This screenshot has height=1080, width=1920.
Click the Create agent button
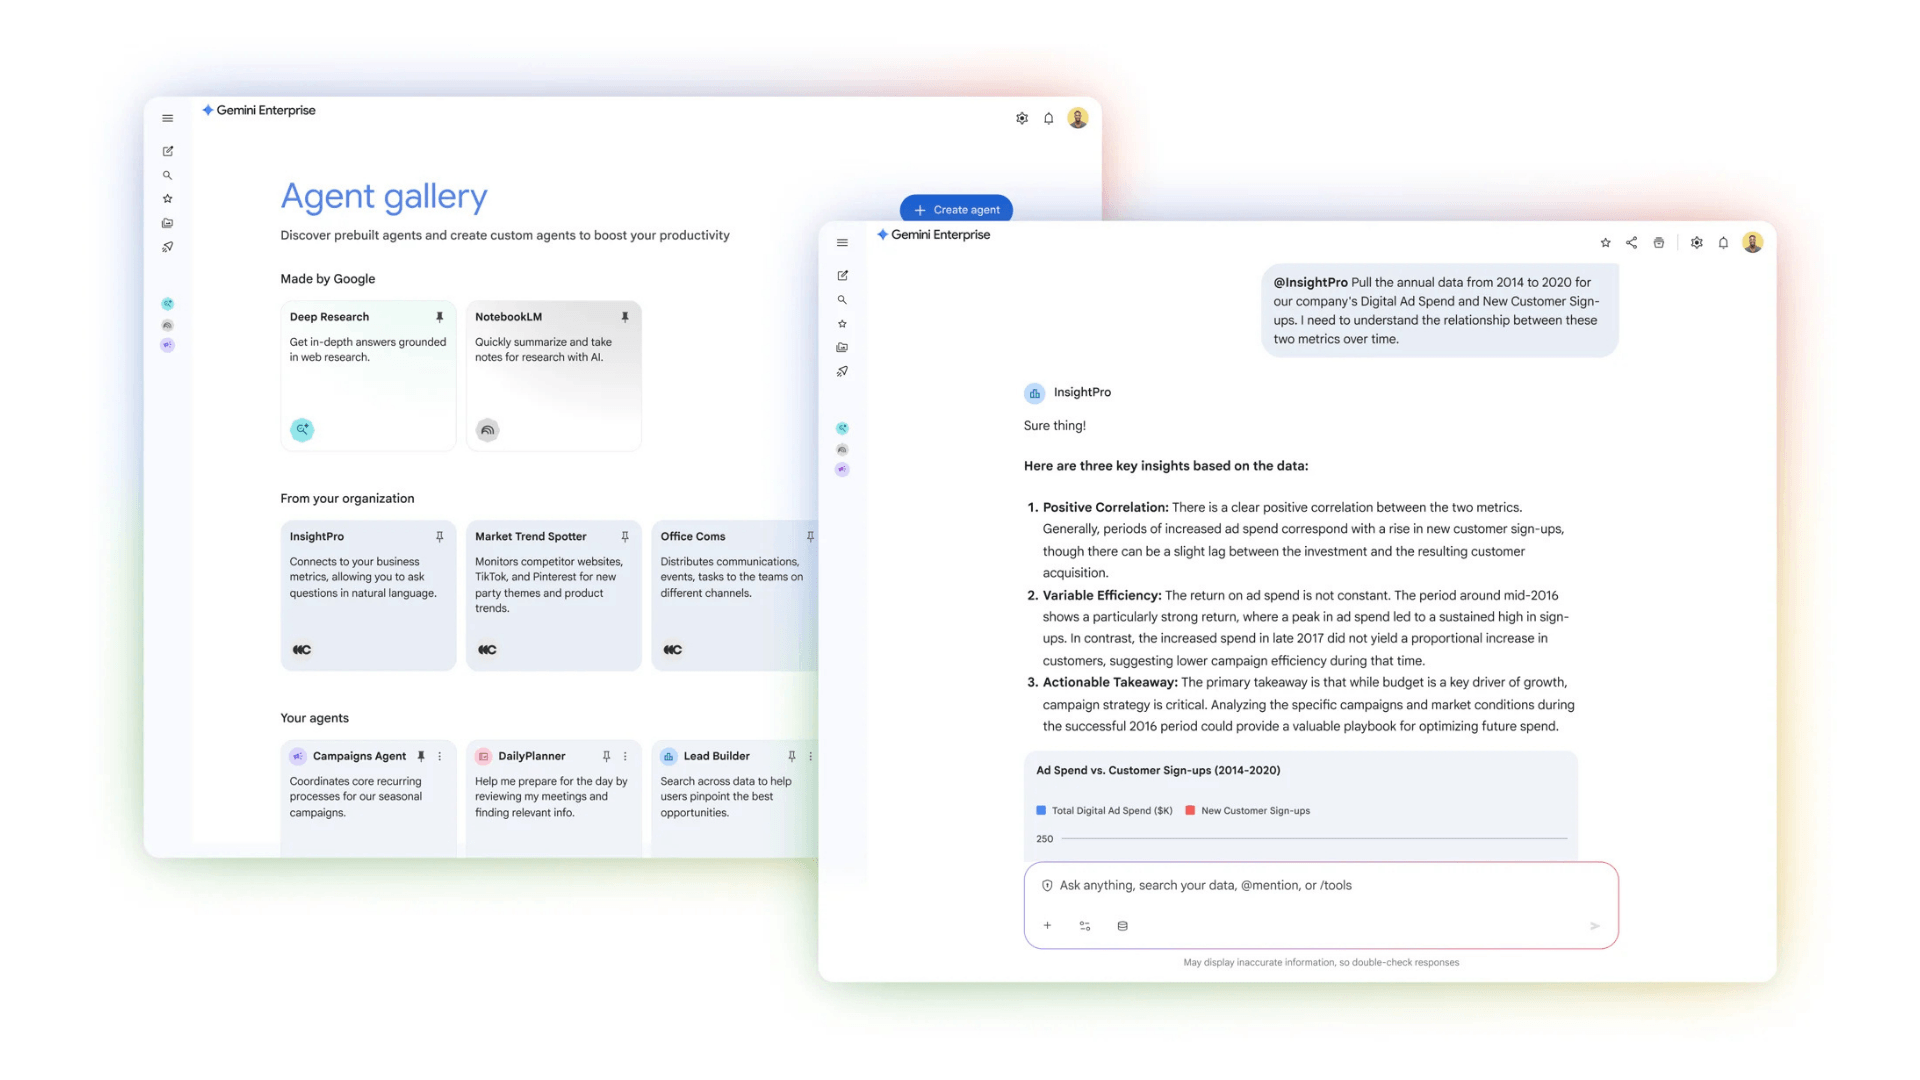(956, 210)
